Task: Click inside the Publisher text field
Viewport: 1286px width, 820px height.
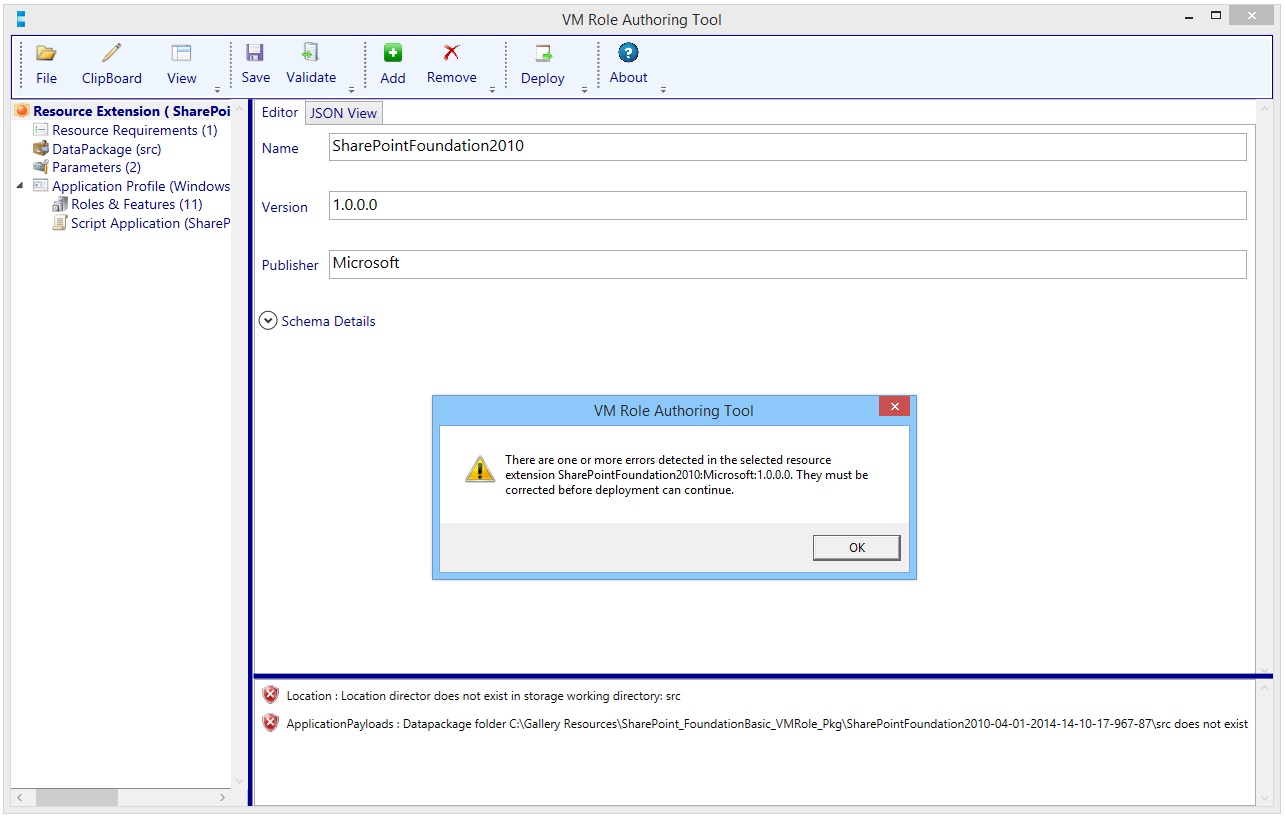Action: 700,263
